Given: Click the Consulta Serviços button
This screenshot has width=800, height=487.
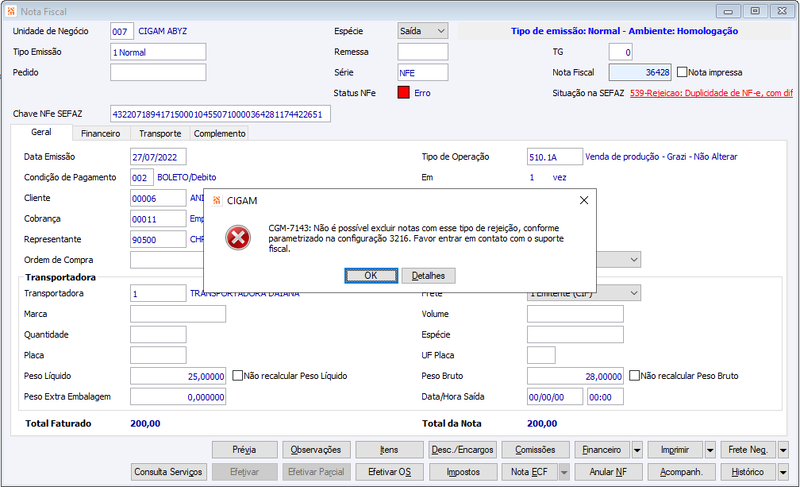Looking at the screenshot, I should pos(168,472).
